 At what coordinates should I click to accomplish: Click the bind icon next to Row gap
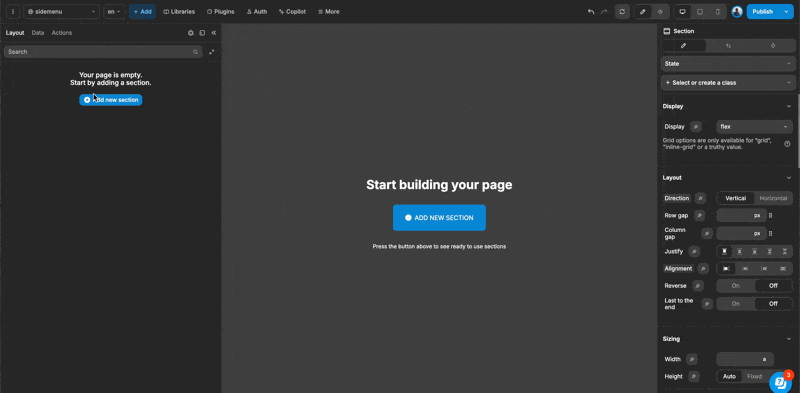pyautogui.click(x=699, y=215)
